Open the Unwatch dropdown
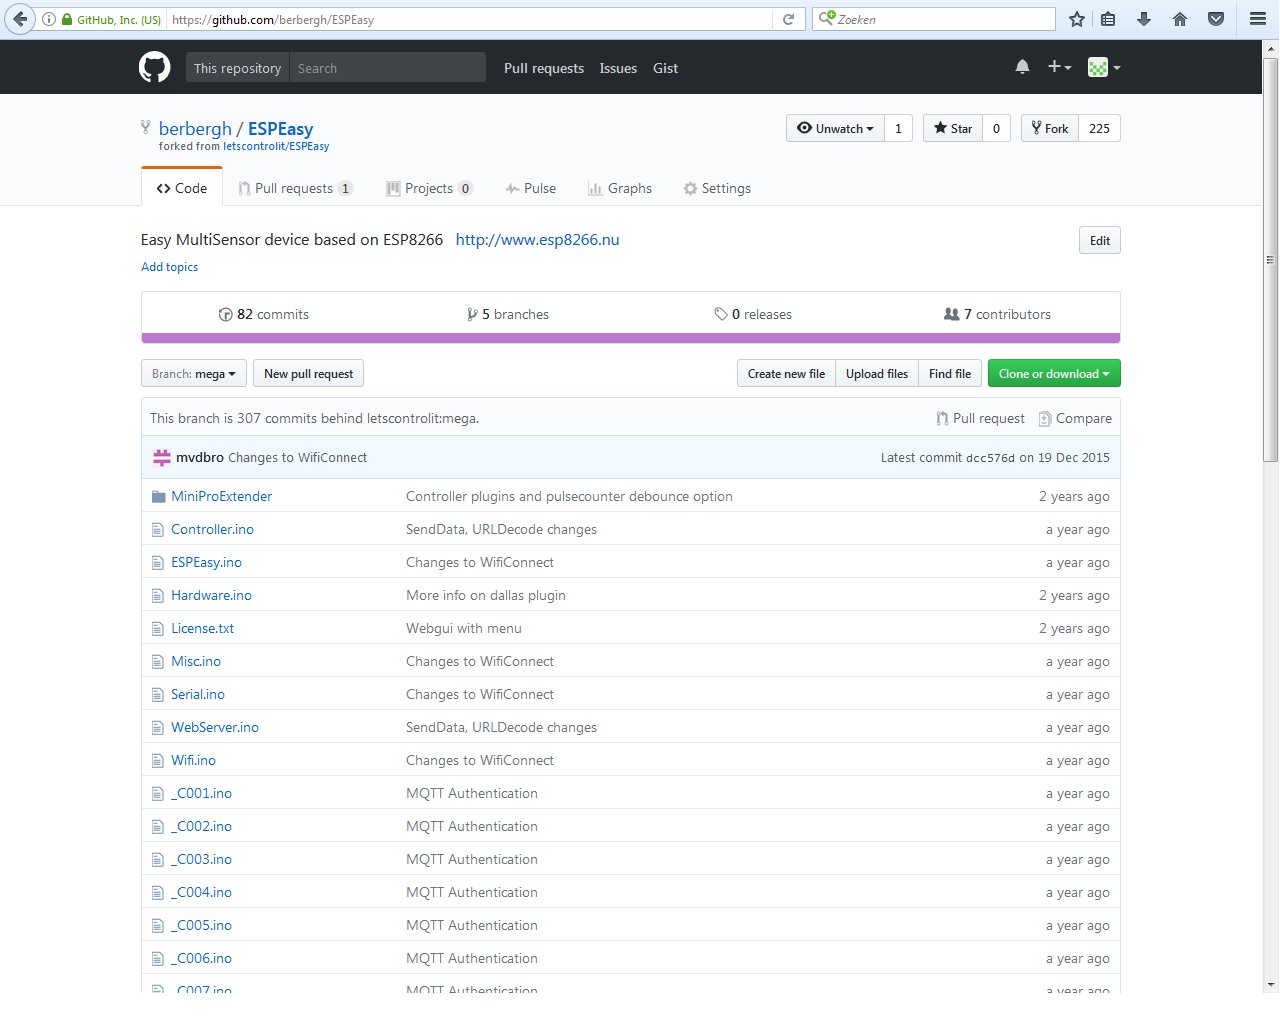This screenshot has width=1280, height=1024. (835, 128)
